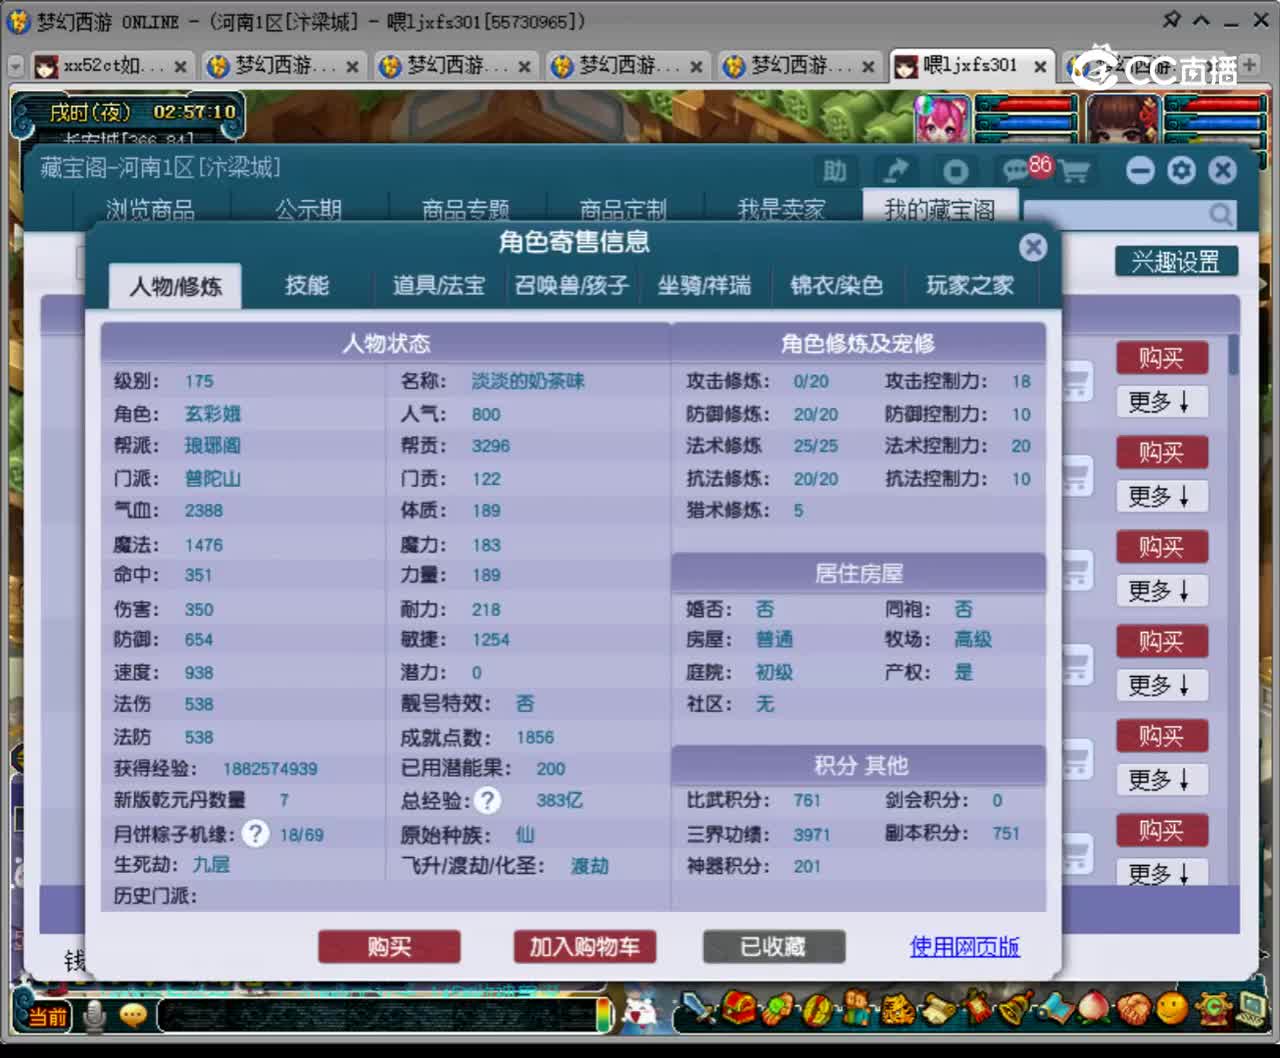Open the 使用网页版 link

(x=964, y=946)
